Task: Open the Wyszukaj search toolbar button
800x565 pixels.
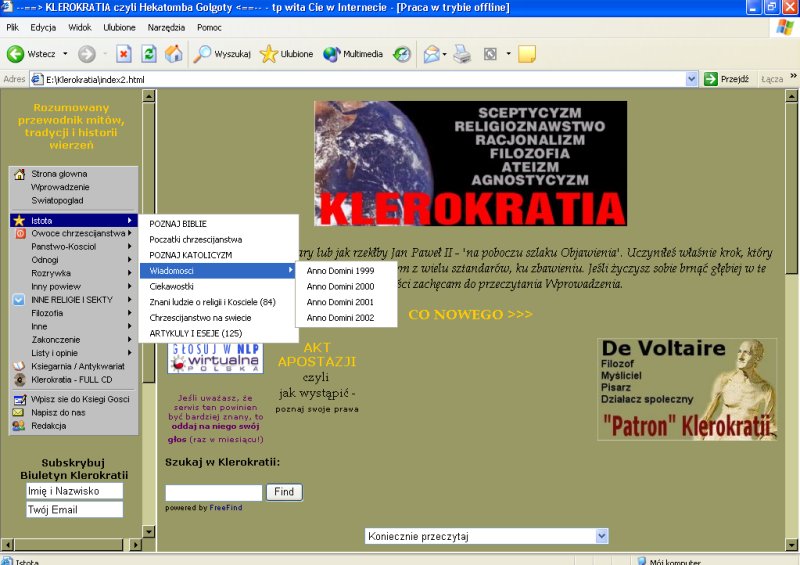Action: (x=222, y=54)
